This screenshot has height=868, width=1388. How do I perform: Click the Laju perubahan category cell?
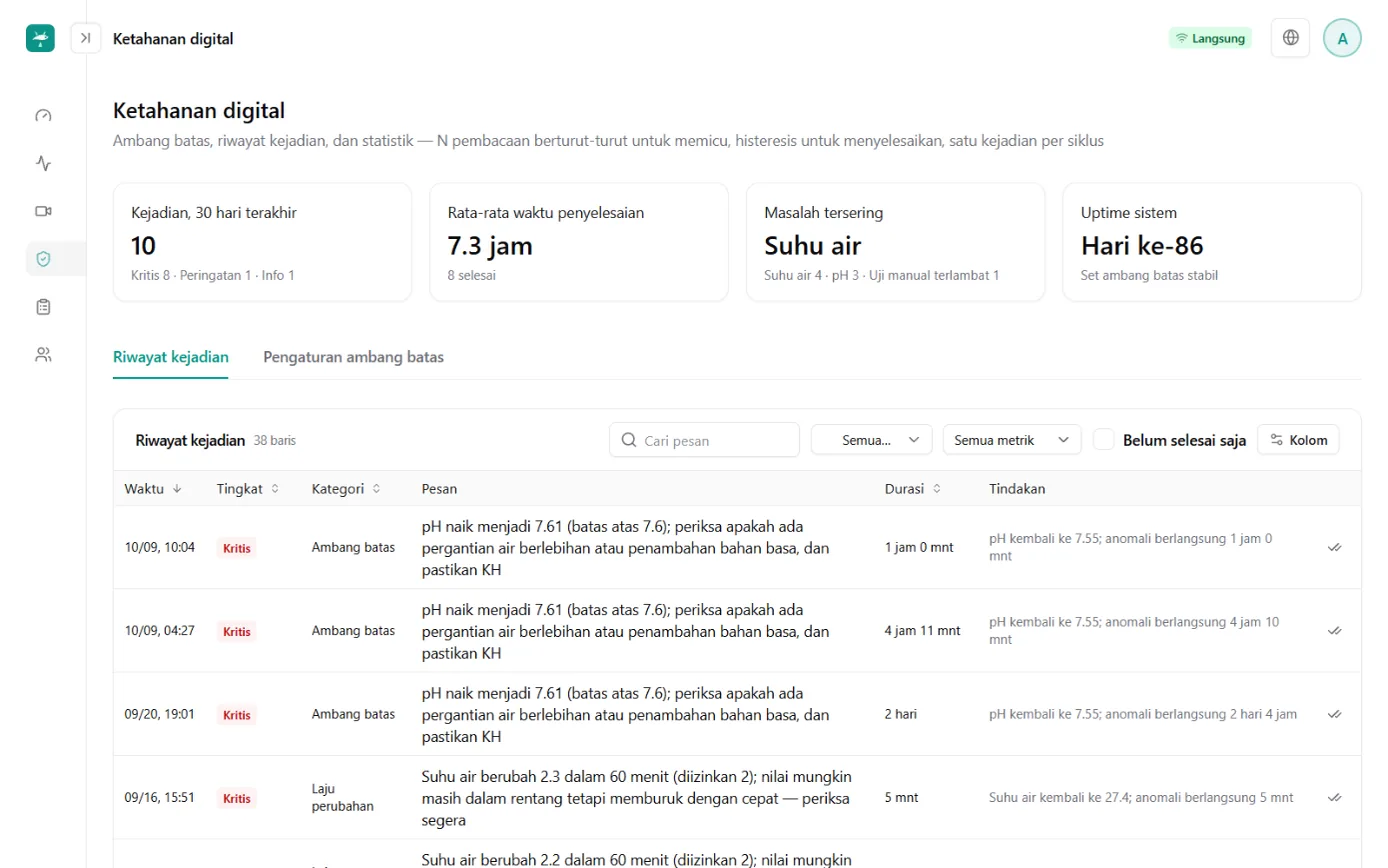342,798
